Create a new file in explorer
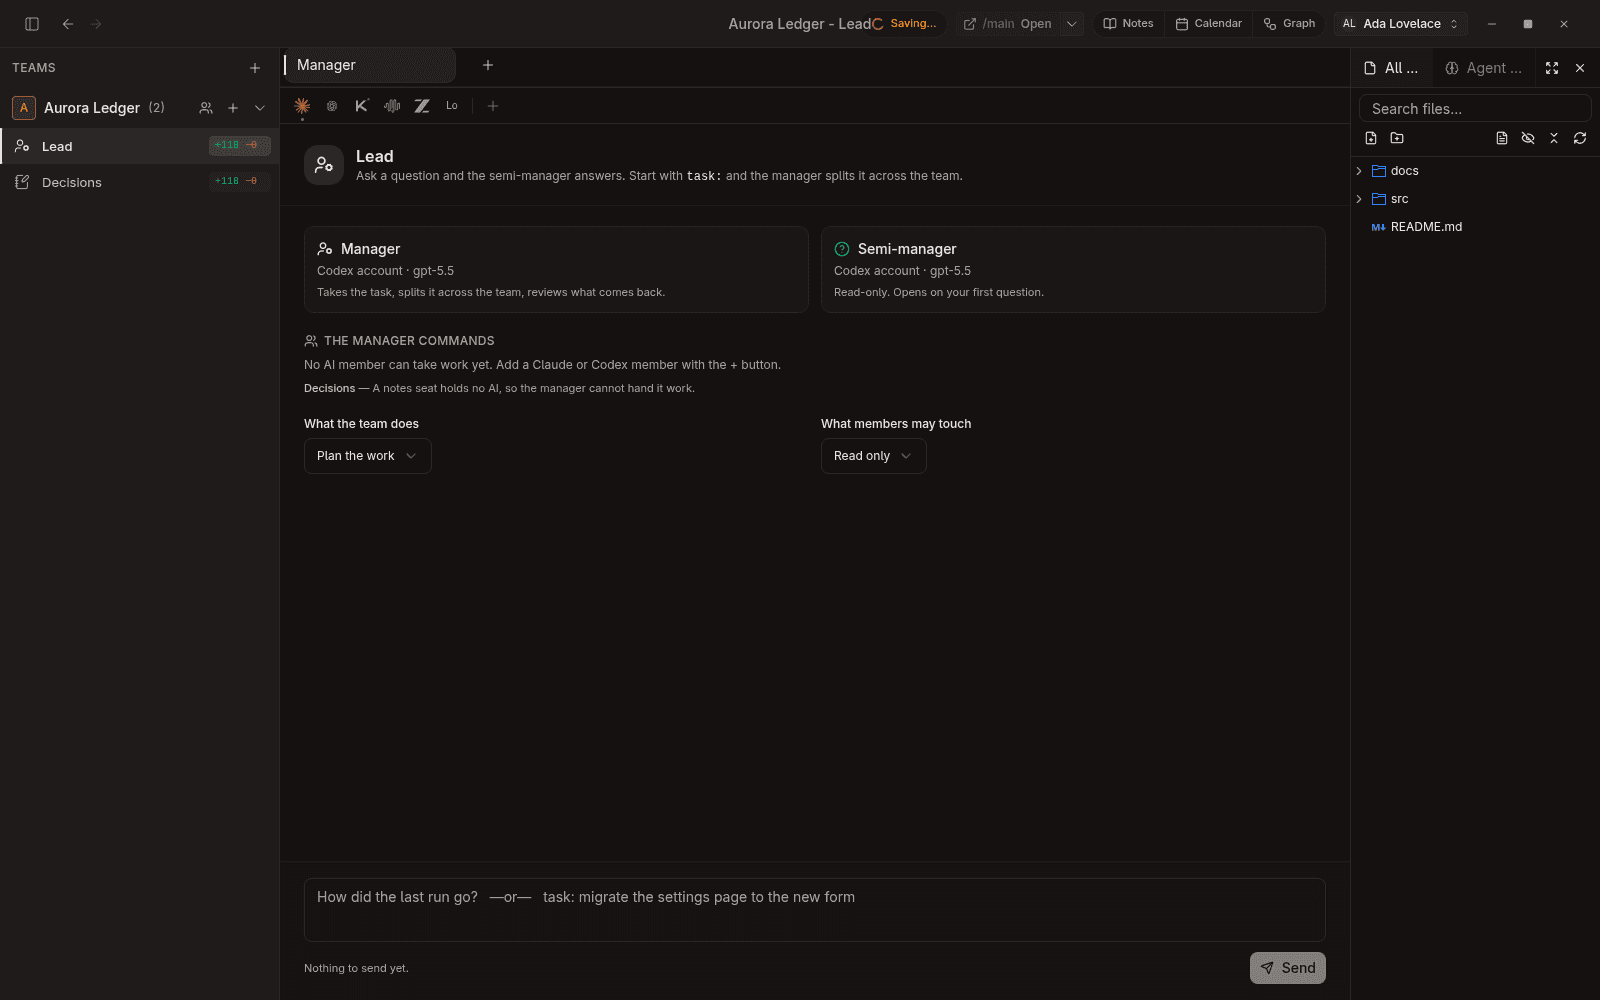 (1371, 138)
